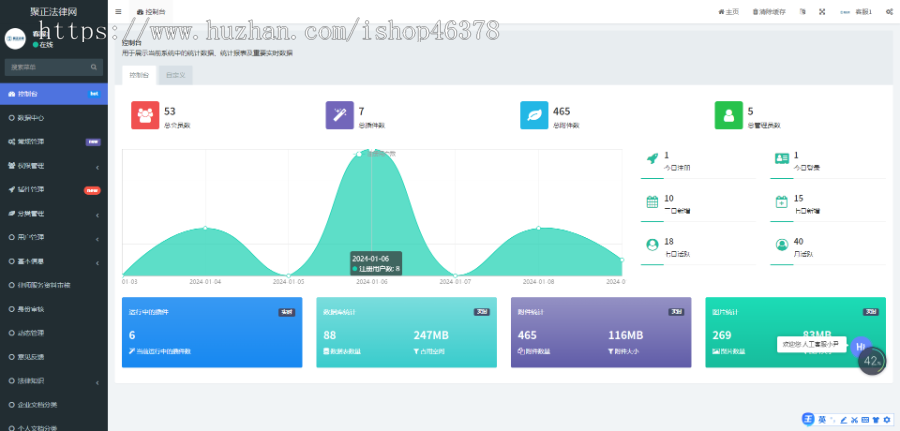Open 意见反馈 in the sidebar
This screenshot has width=900, height=431.
(53, 357)
